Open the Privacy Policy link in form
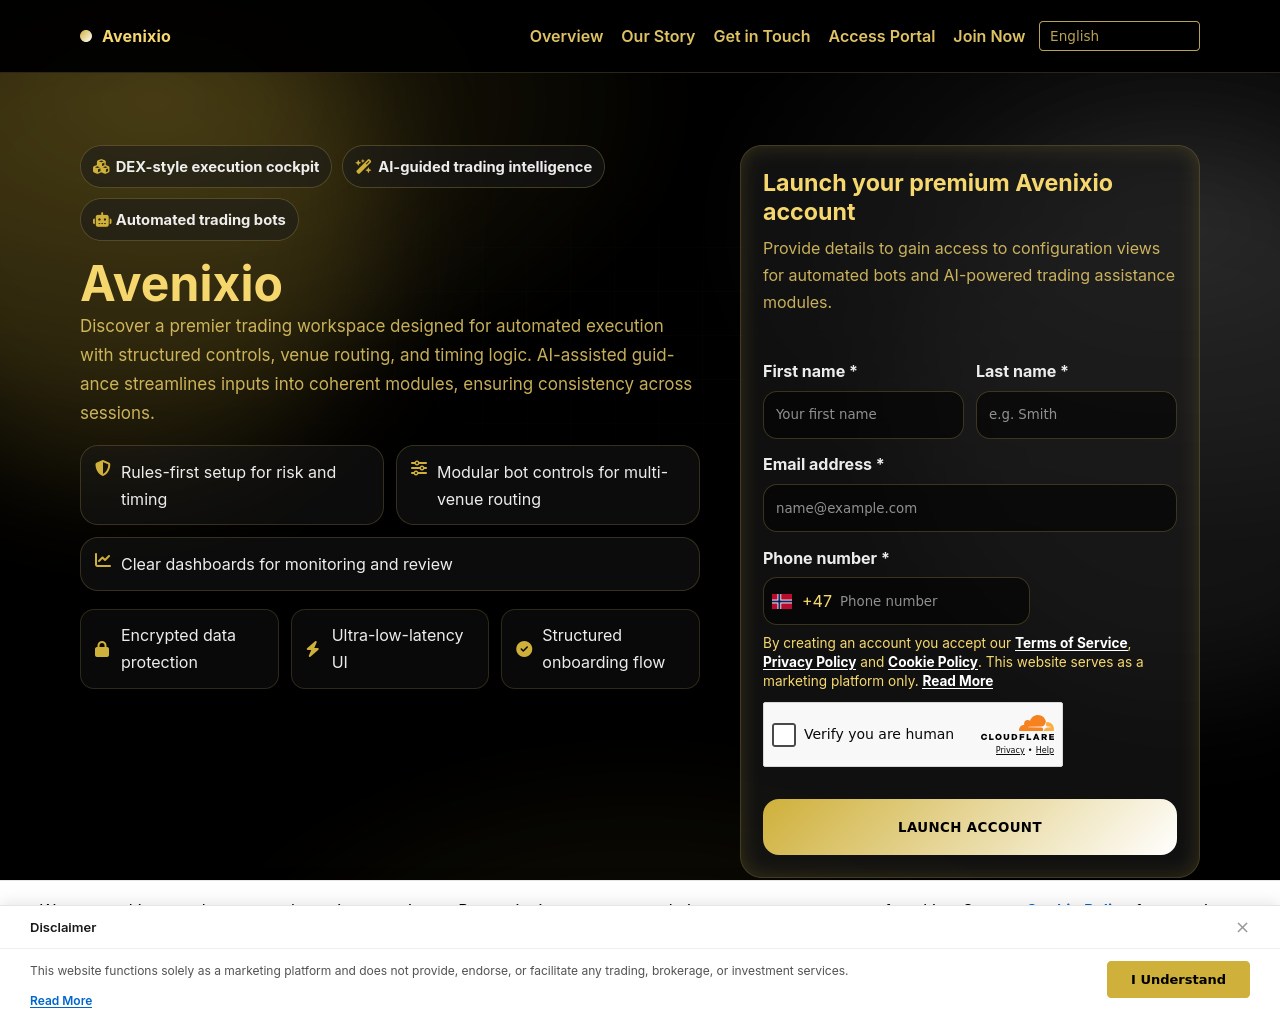This screenshot has height=1024, width=1280. click(809, 662)
